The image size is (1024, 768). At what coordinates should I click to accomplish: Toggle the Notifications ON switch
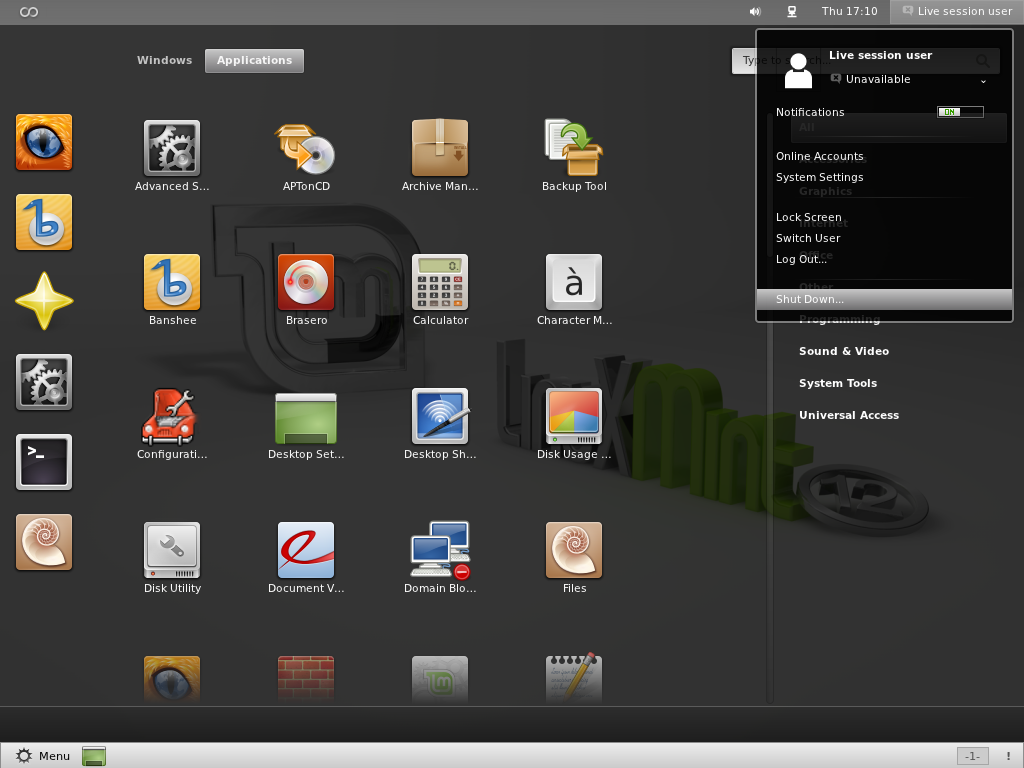click(960, 112)
